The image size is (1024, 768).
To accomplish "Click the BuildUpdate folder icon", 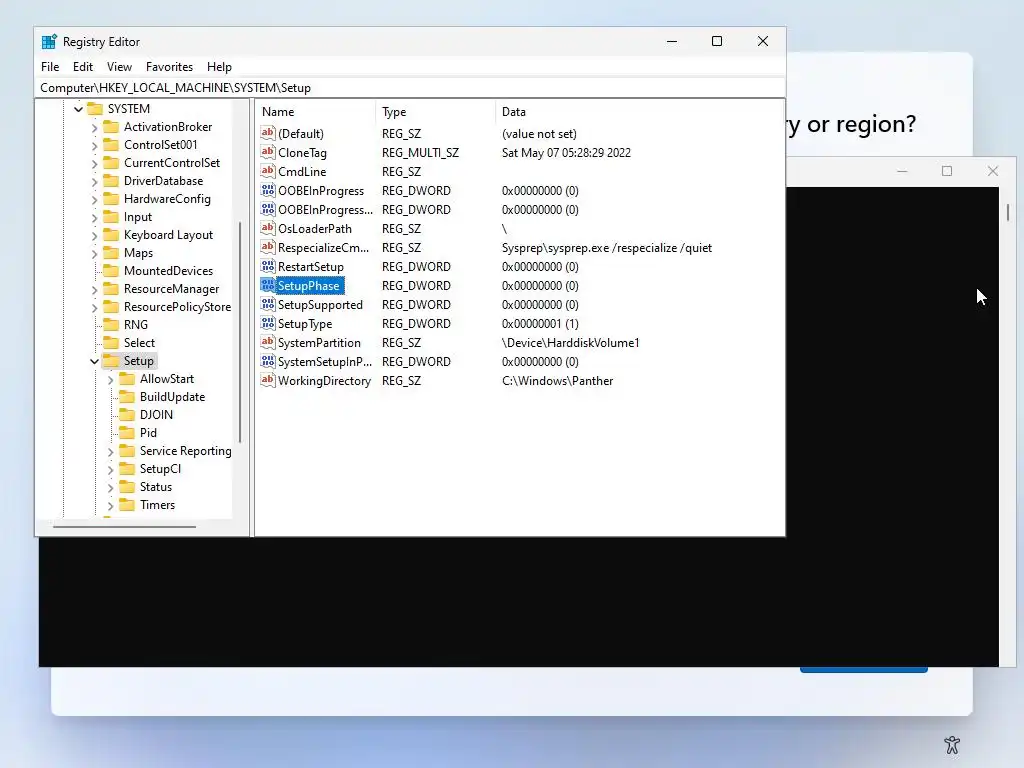I will tap(127, 396).
